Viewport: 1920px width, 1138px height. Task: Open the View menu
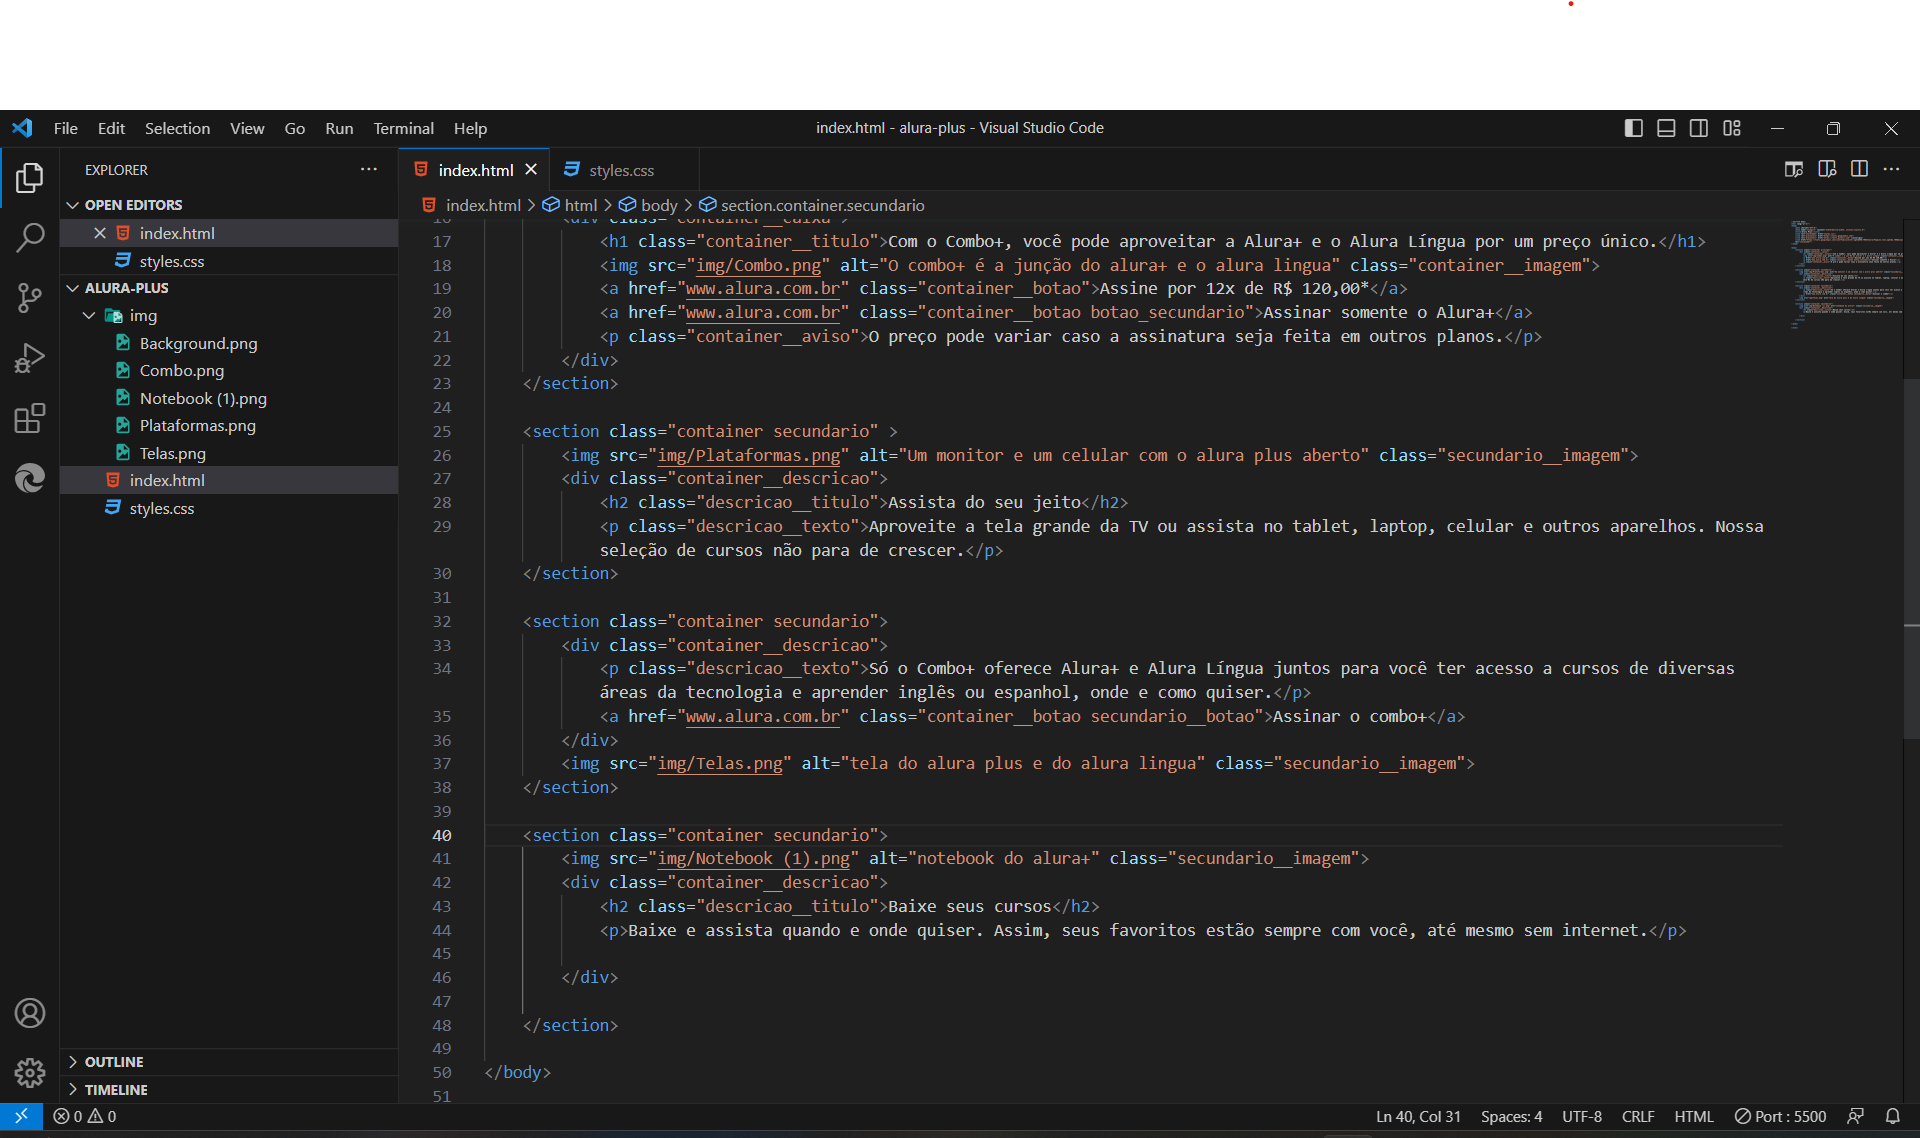(247, 128)
